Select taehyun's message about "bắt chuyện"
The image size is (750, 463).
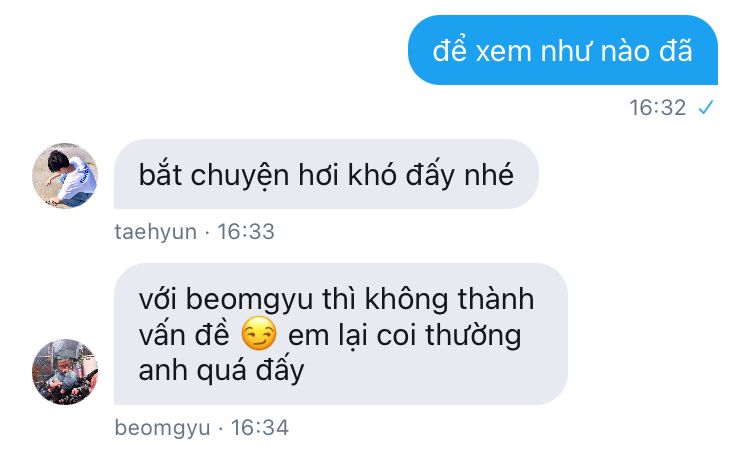[326, 174]
